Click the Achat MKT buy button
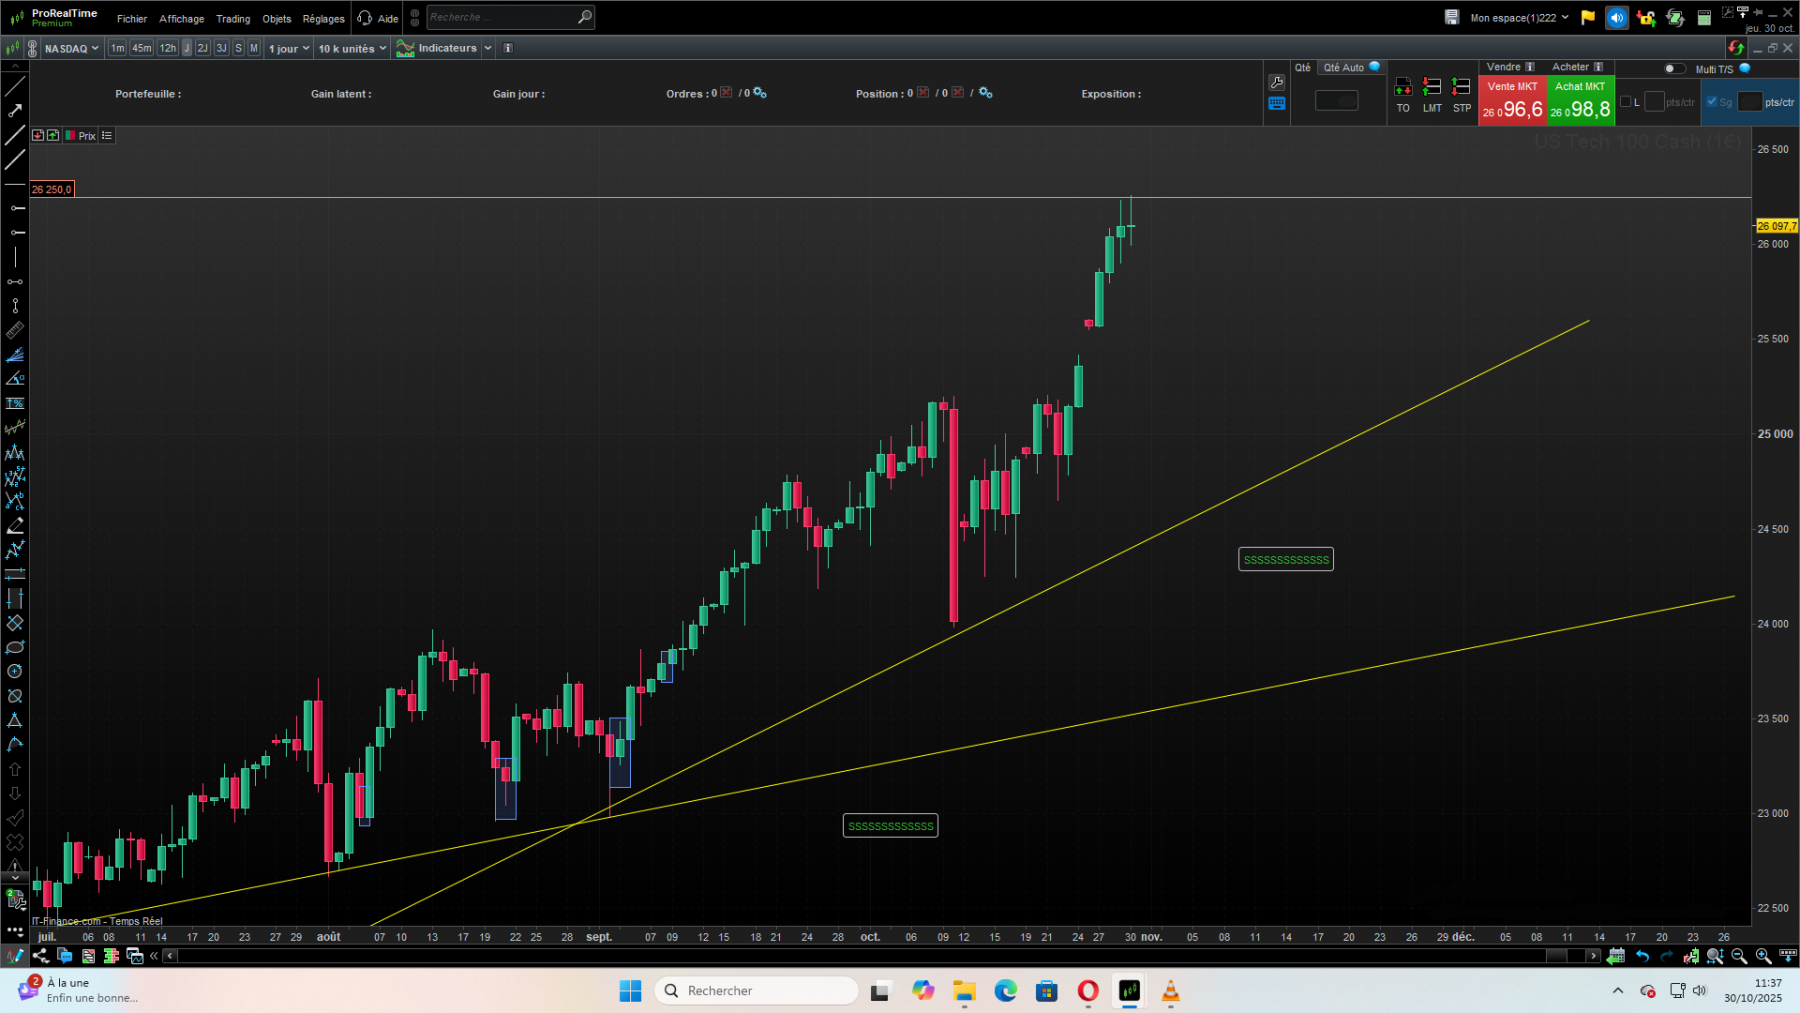 coord(1579,99)
